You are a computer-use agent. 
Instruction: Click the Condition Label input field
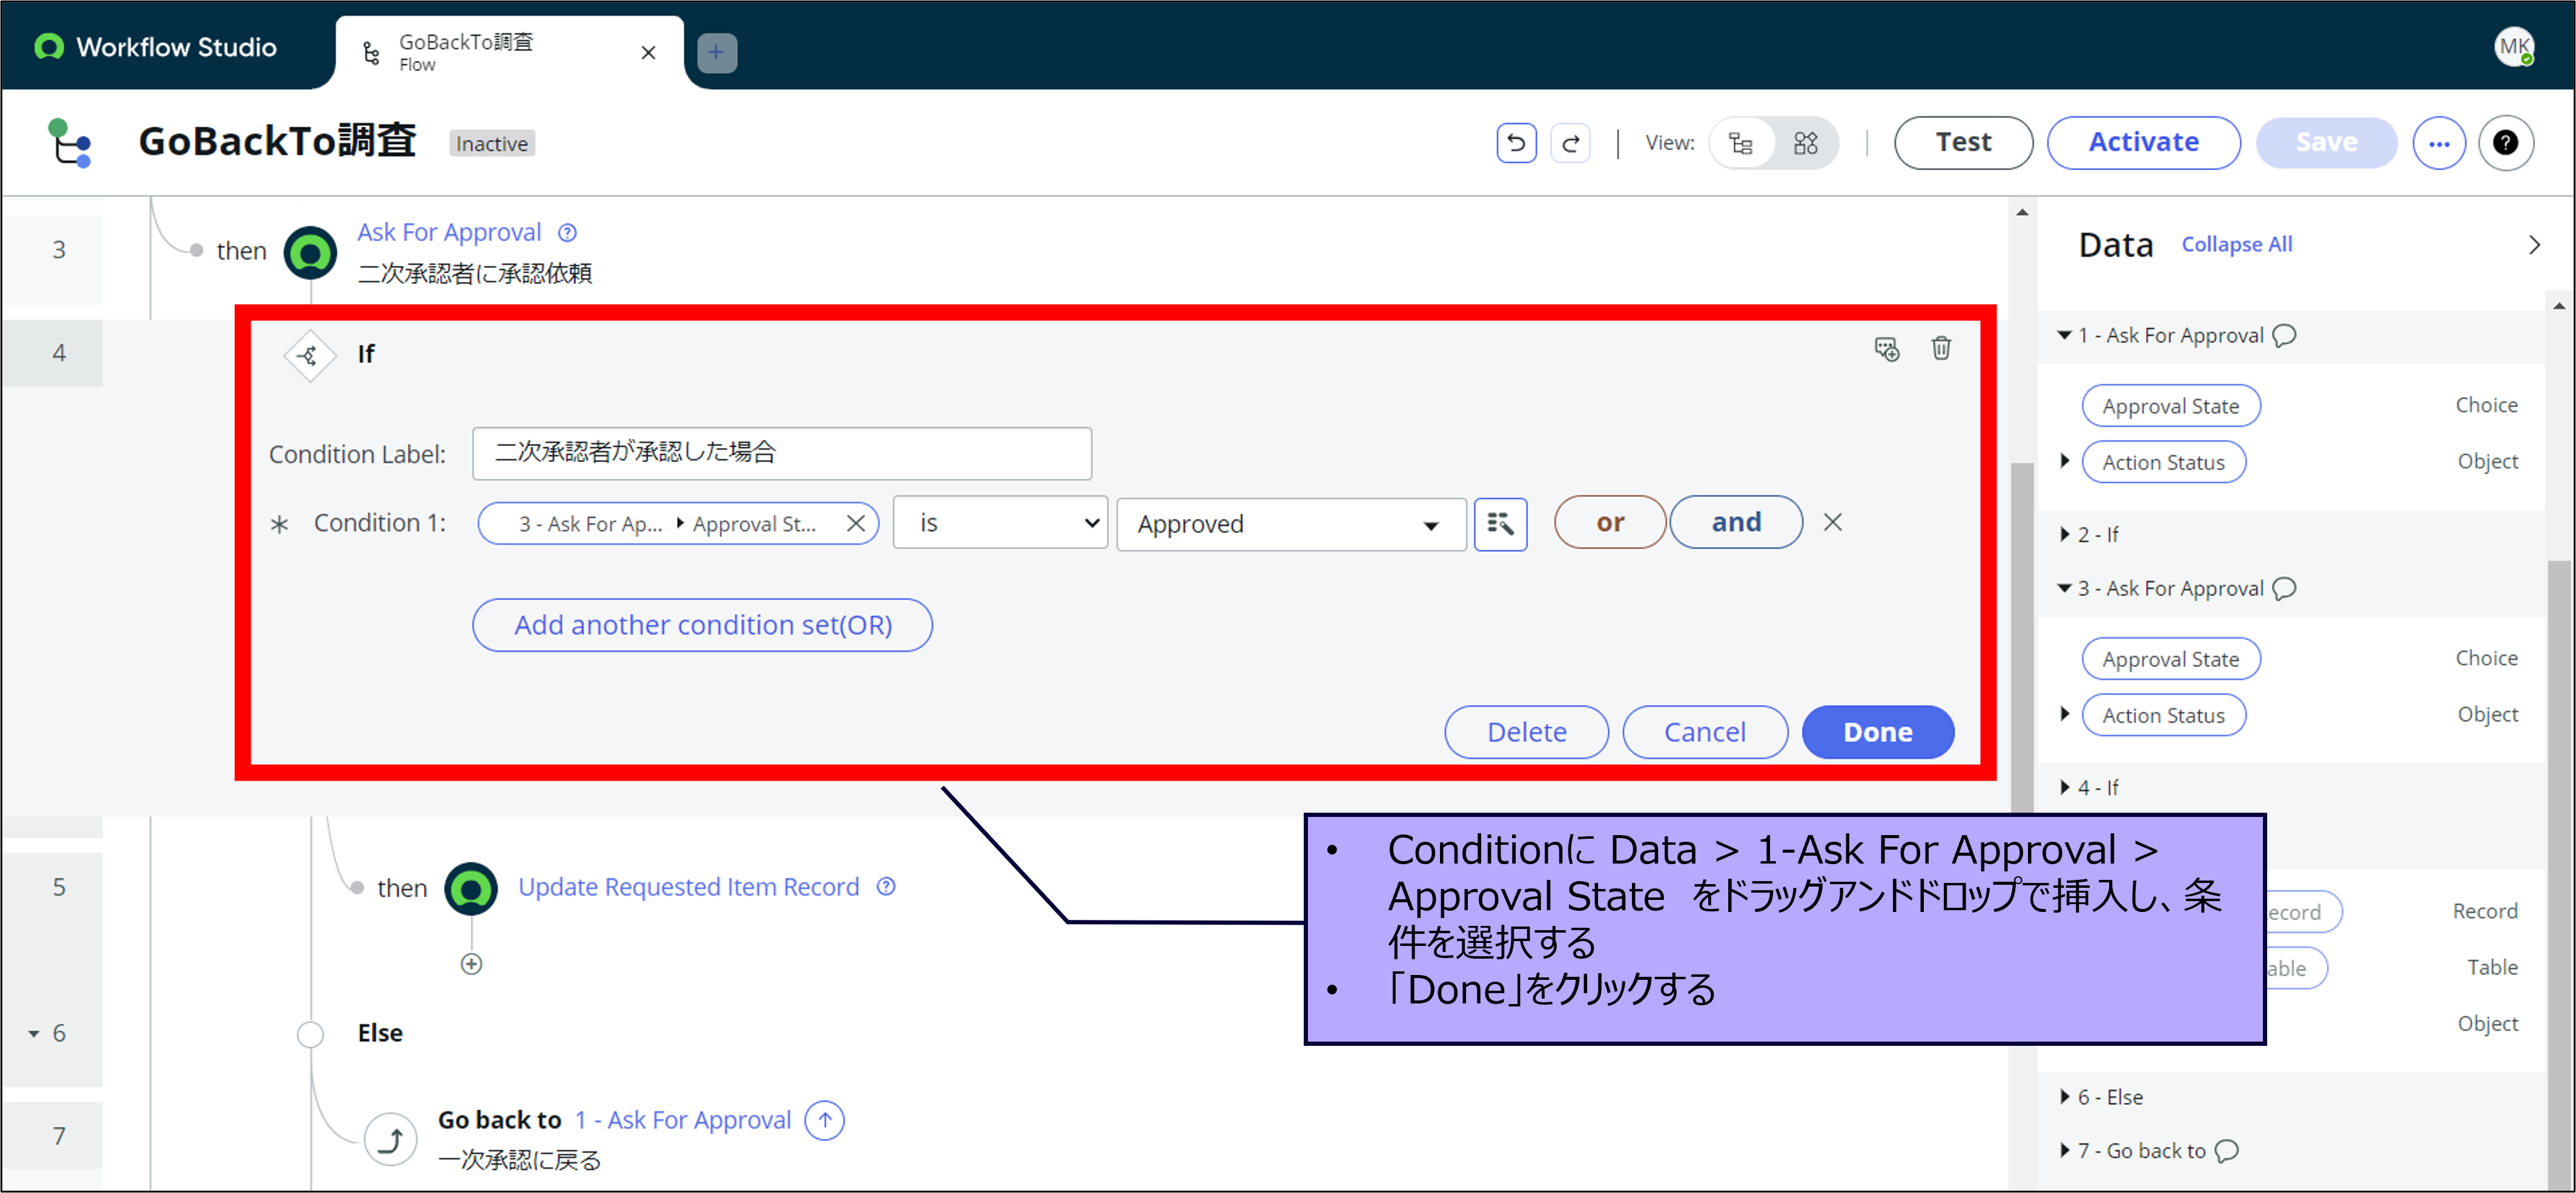tap(781, 453)
